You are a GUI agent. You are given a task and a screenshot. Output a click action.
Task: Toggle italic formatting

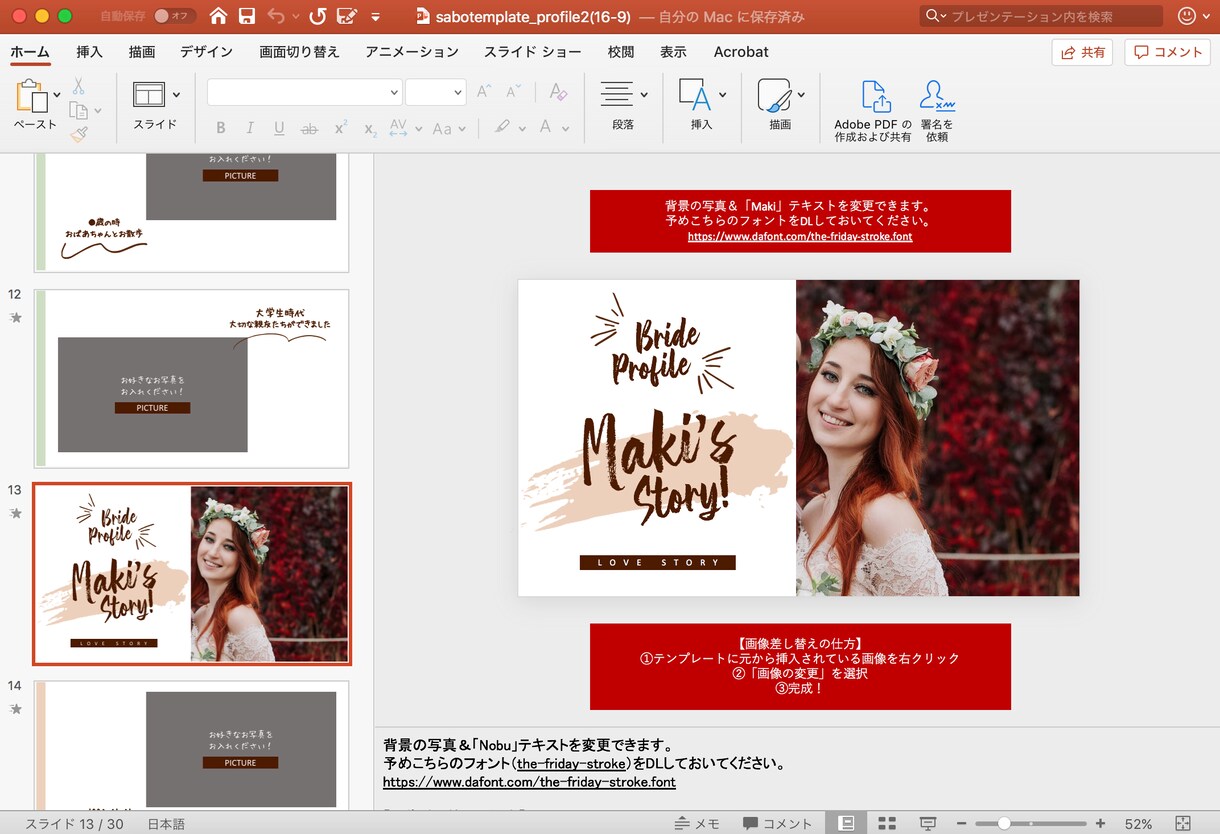pyautogui.click(x=250, y=128)
